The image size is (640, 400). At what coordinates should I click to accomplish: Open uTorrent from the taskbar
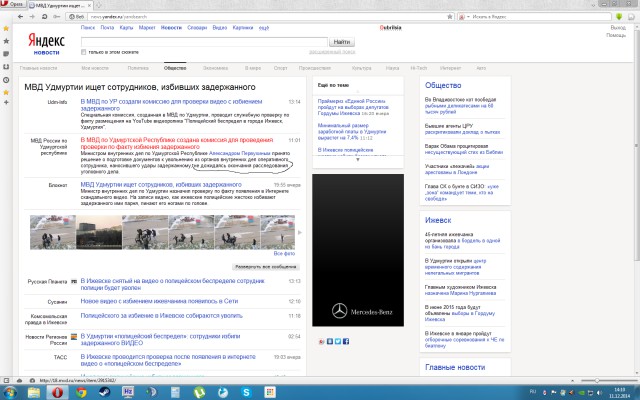(x=199, y=393)
